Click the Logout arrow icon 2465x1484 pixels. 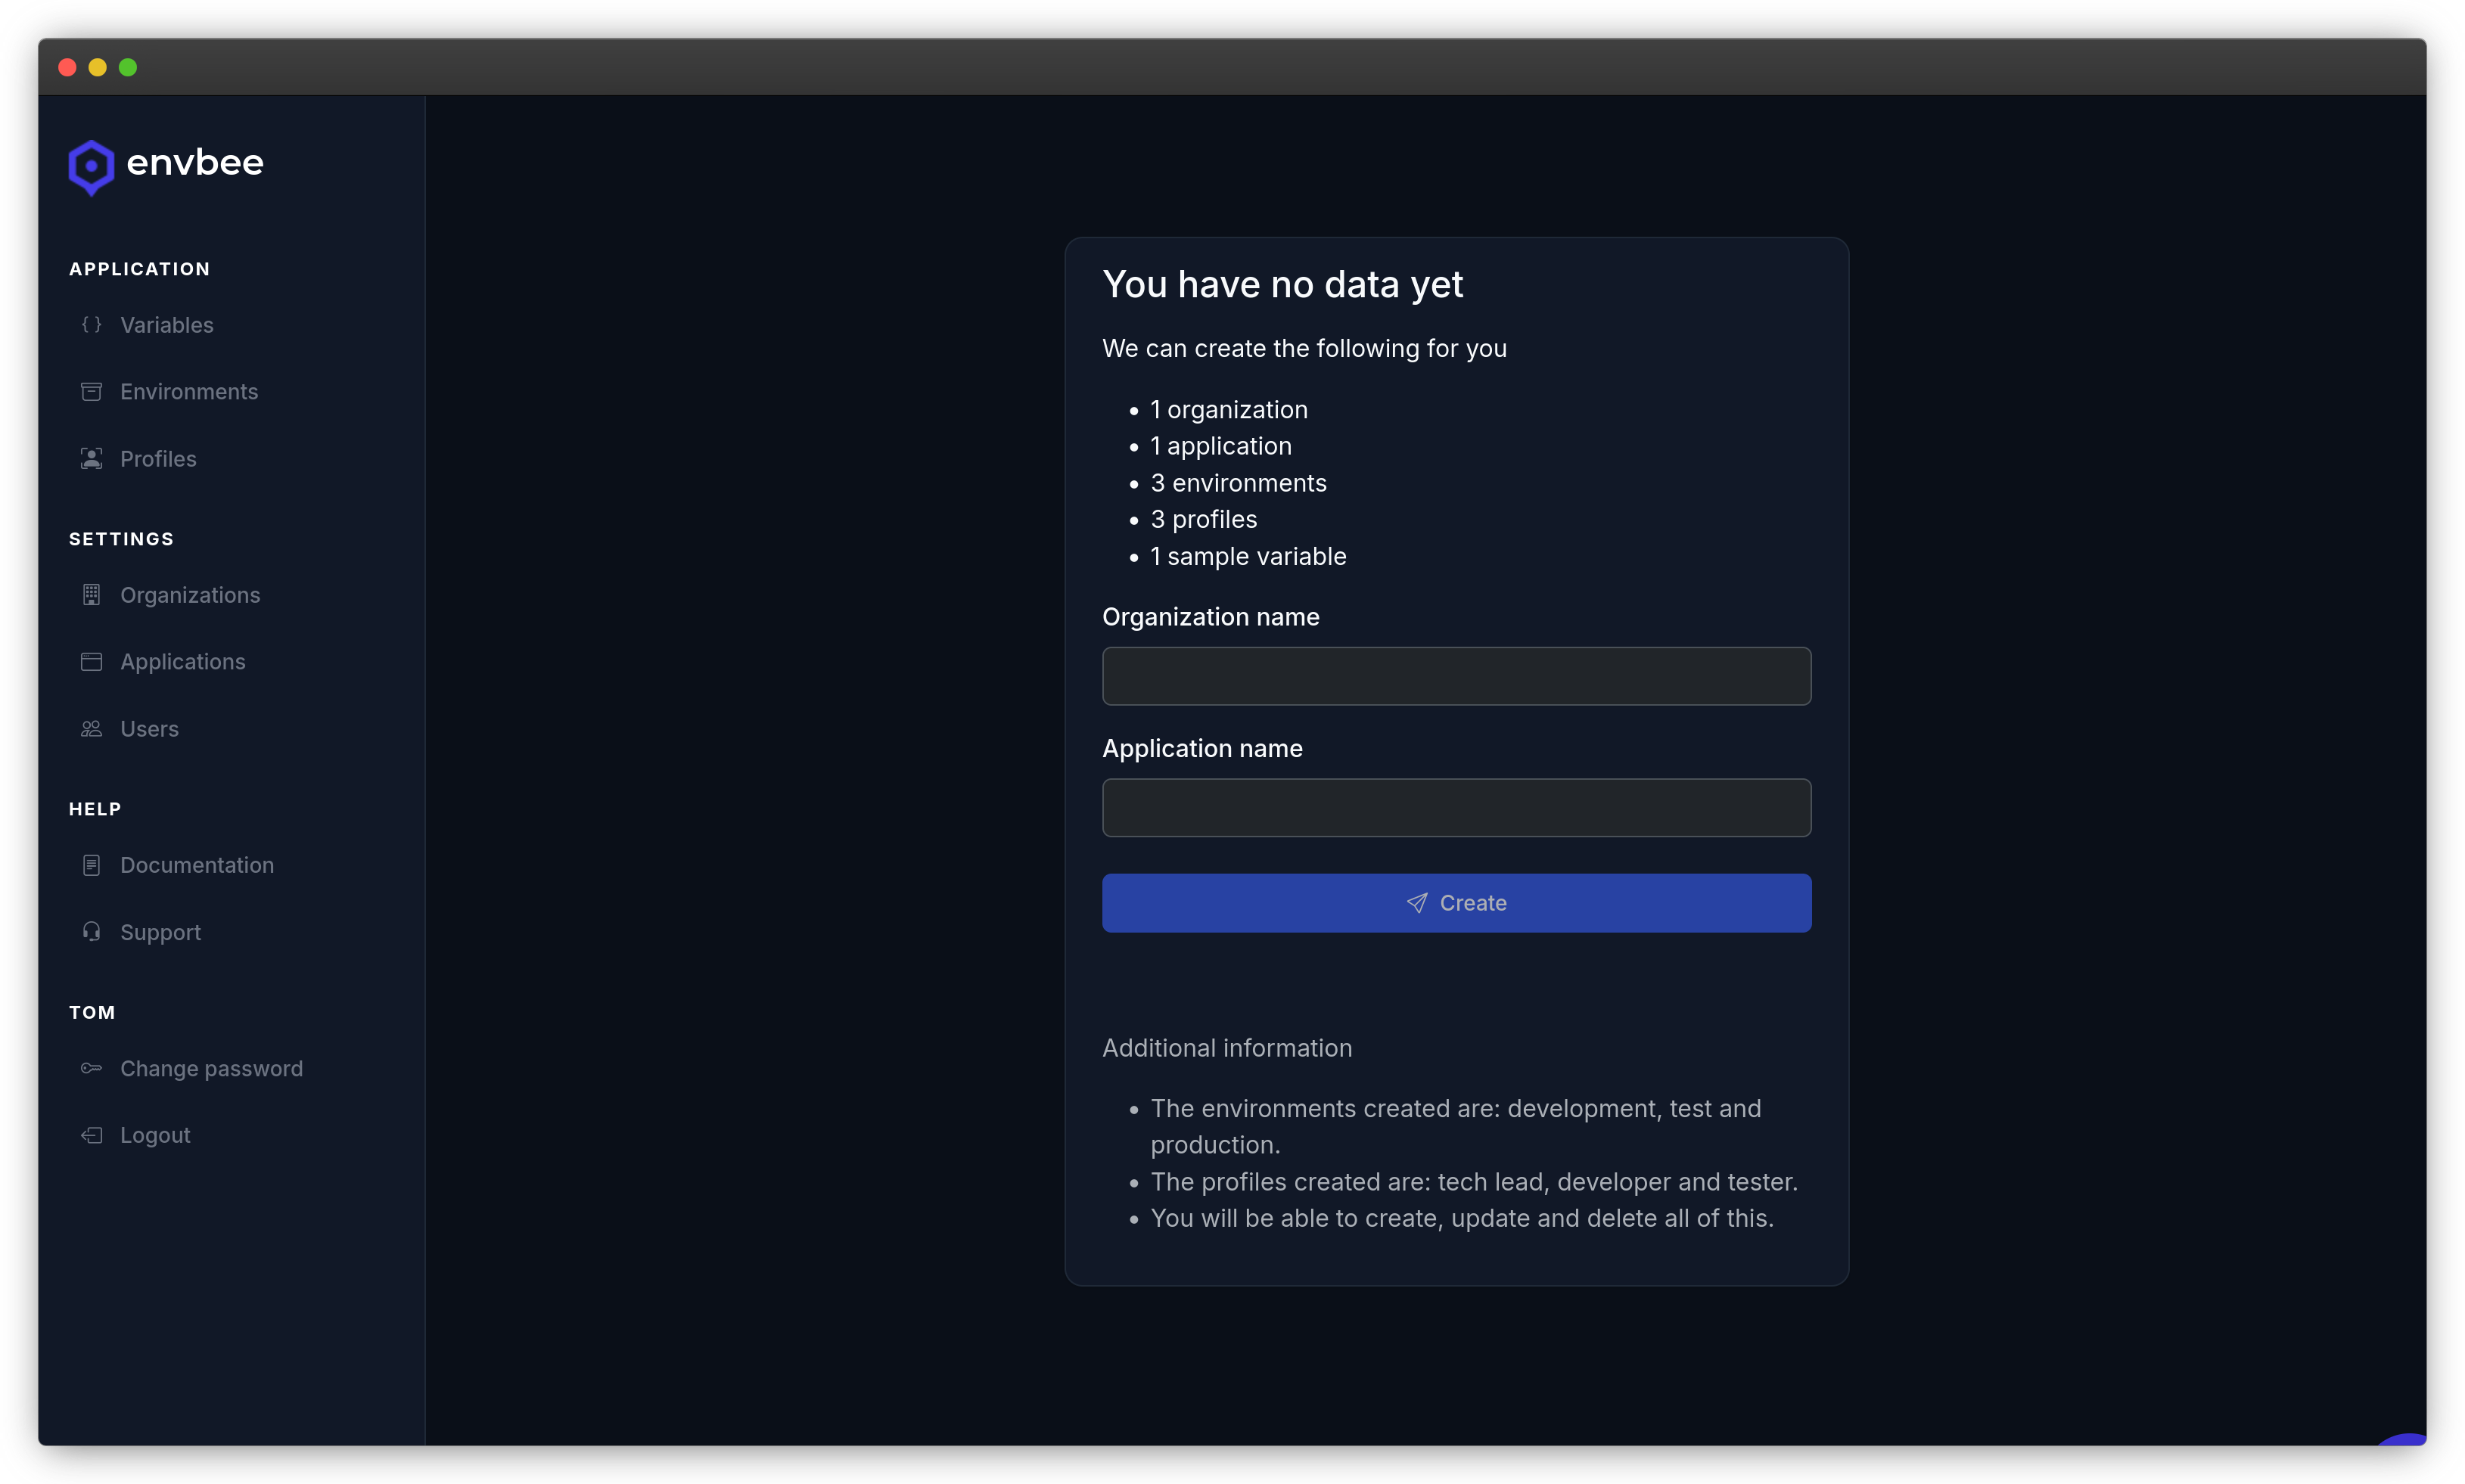(91, 1135)
